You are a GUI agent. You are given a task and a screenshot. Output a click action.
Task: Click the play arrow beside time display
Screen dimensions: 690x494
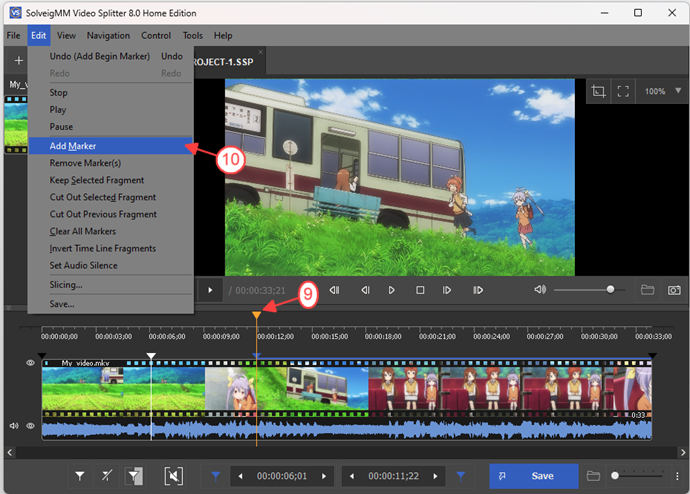tap(210, 290)
